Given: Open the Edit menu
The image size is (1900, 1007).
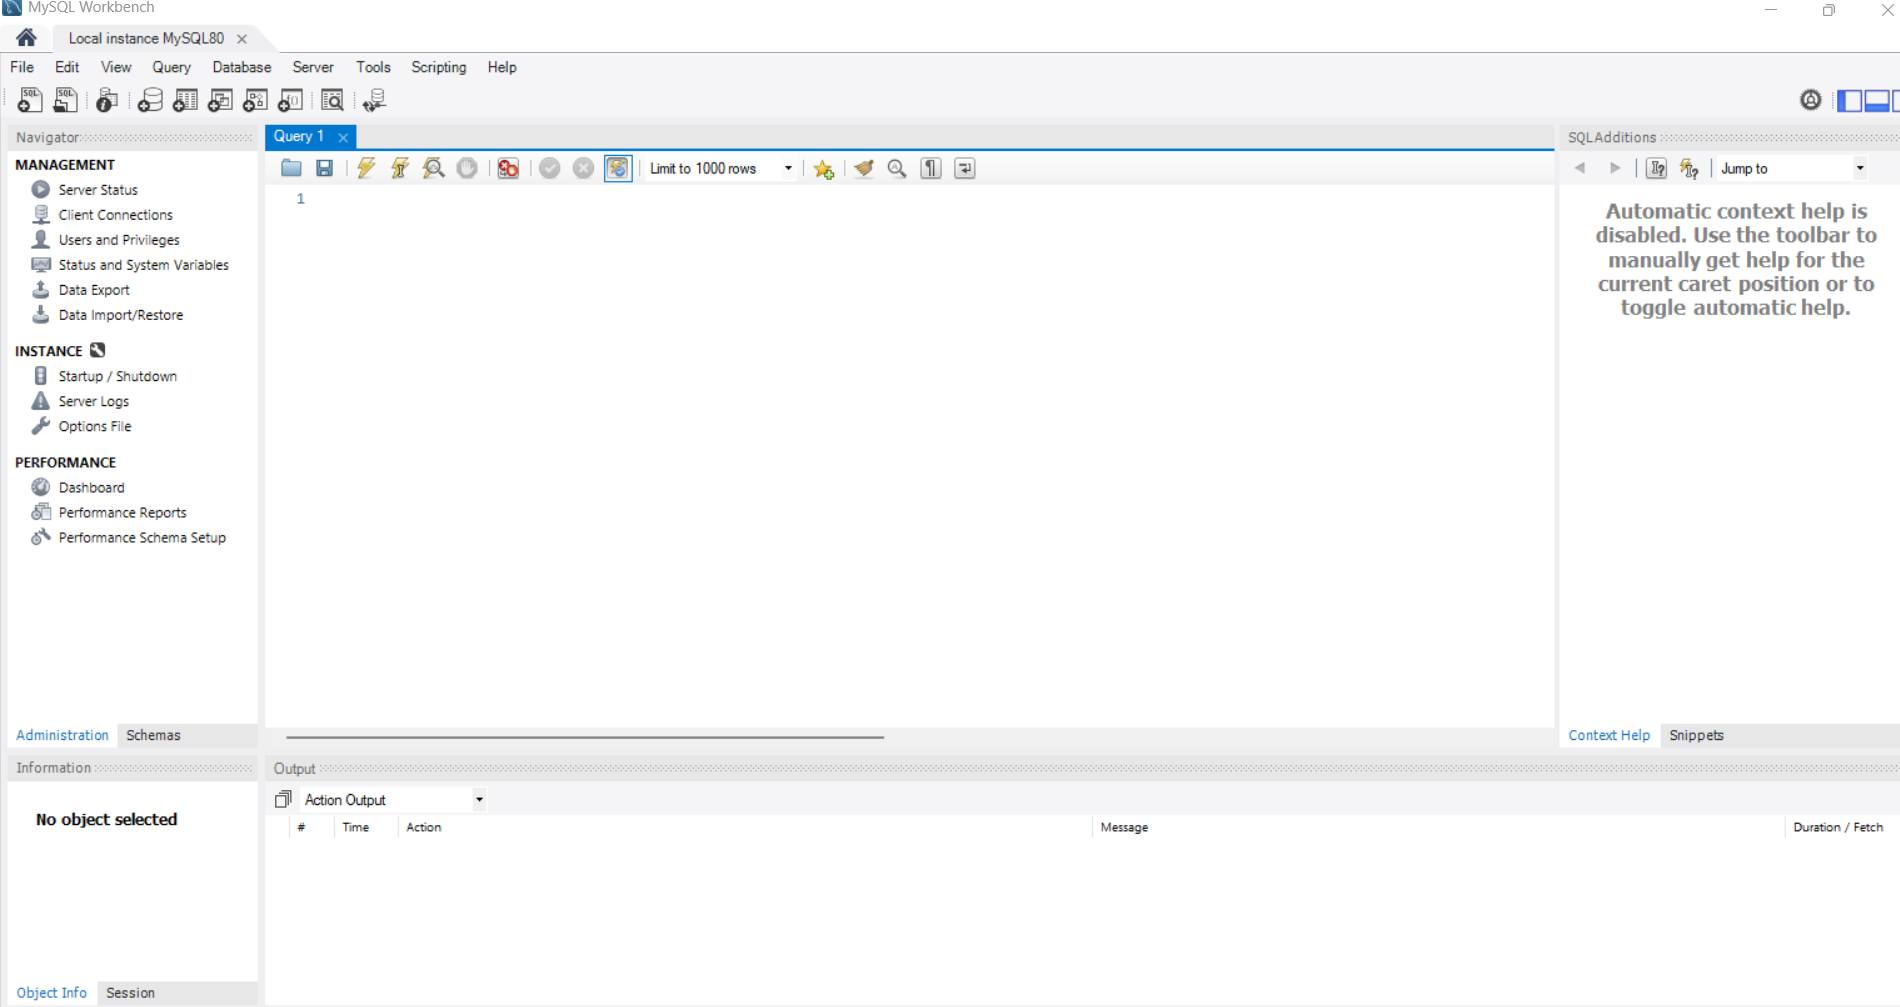Looking at the screenshot, I should pyautogui.click(x=67, y=67).
